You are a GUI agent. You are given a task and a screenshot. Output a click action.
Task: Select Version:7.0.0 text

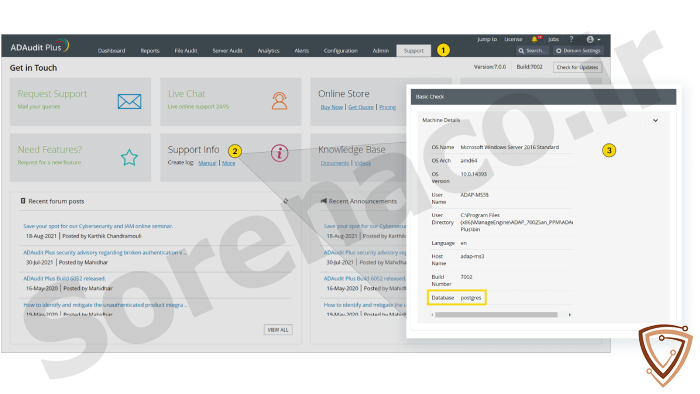(x=490, y=67)
